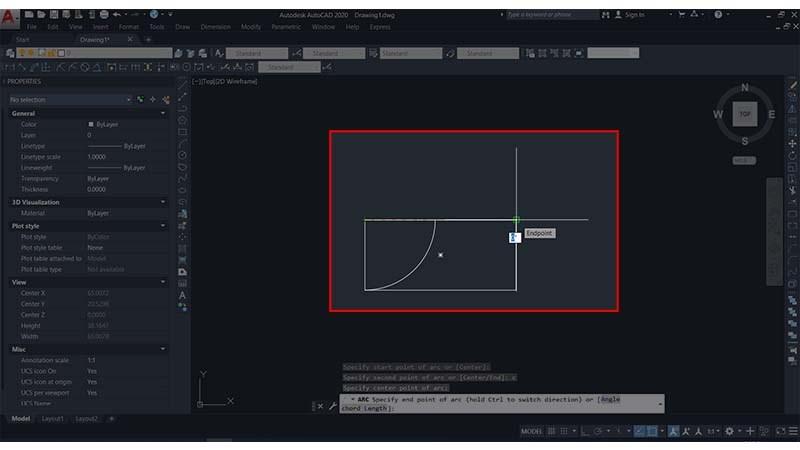Click the search binoculars icon
This screenshot has width=800, height=450.
pyautogui.click(x=606, y=15)
